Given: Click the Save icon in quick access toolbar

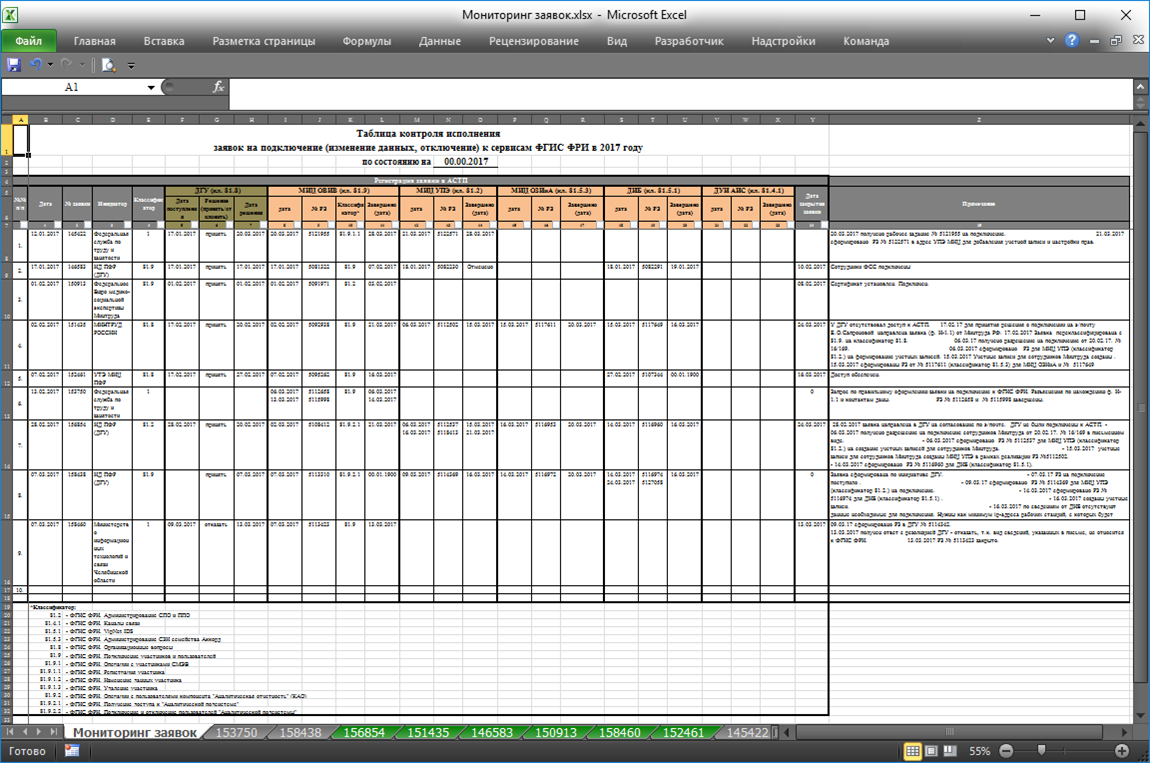Looking at the screenshot, I should click(x=14, y=65).
